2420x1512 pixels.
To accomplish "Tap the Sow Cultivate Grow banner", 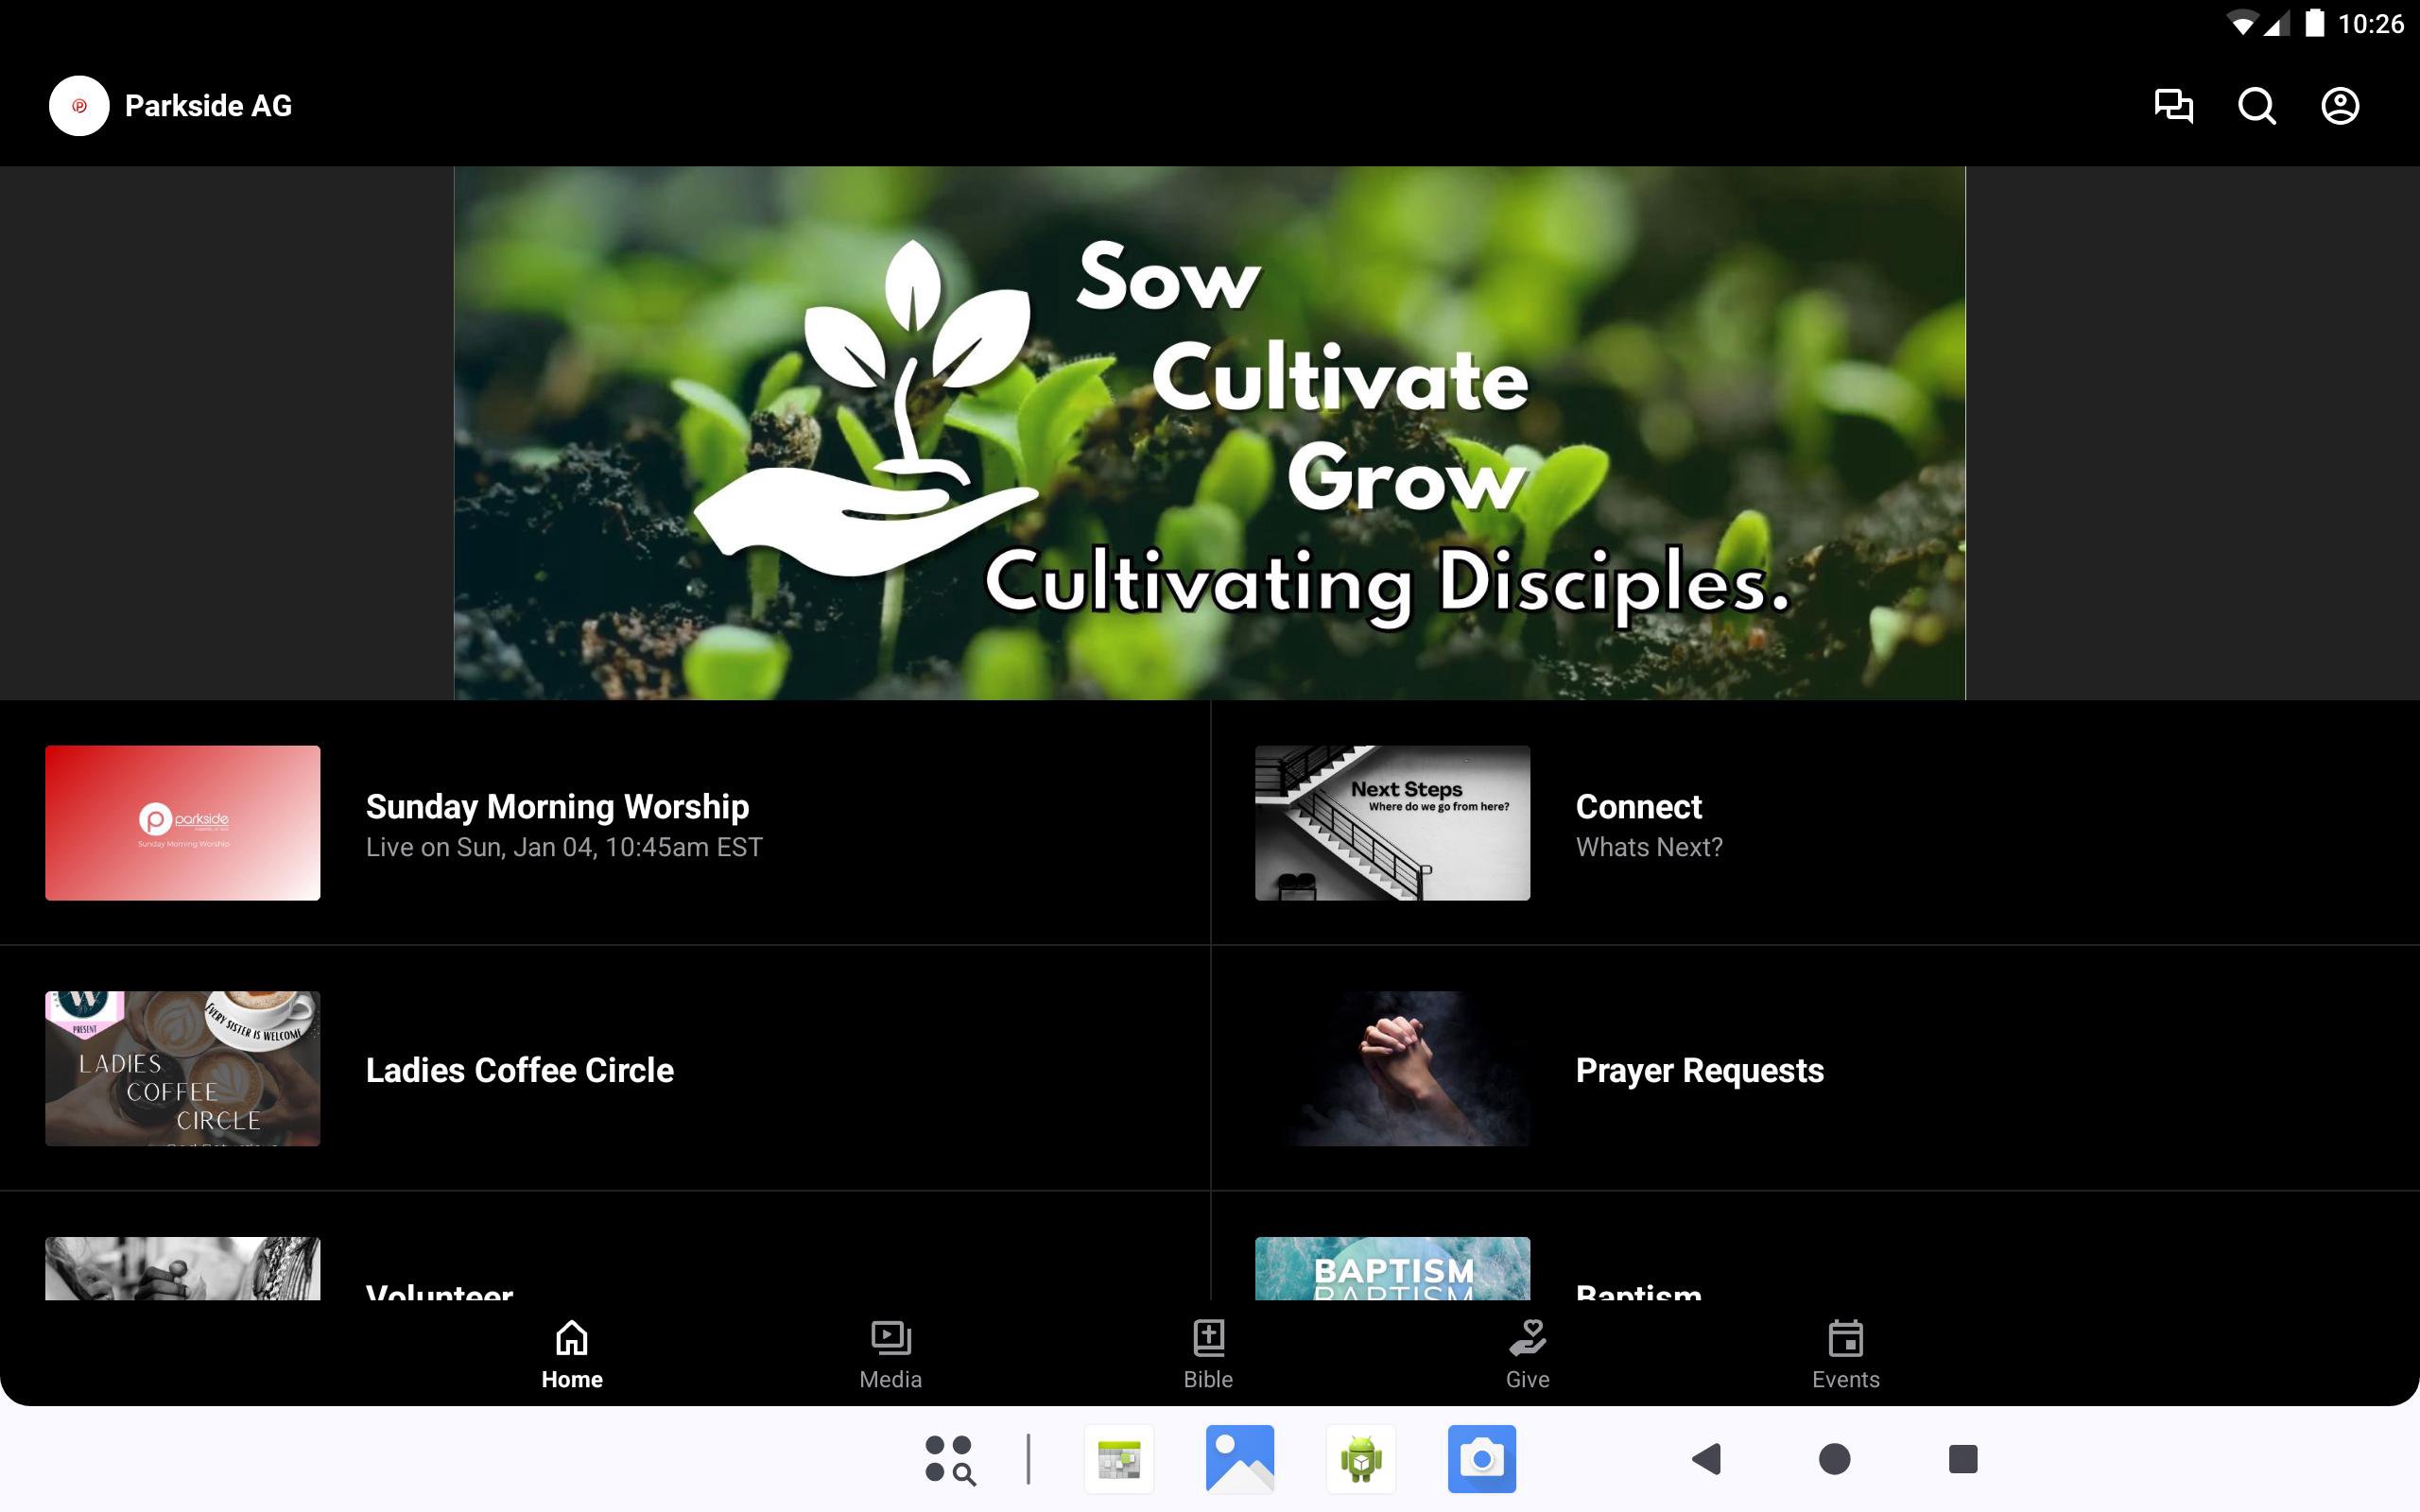I will 1209,432.
